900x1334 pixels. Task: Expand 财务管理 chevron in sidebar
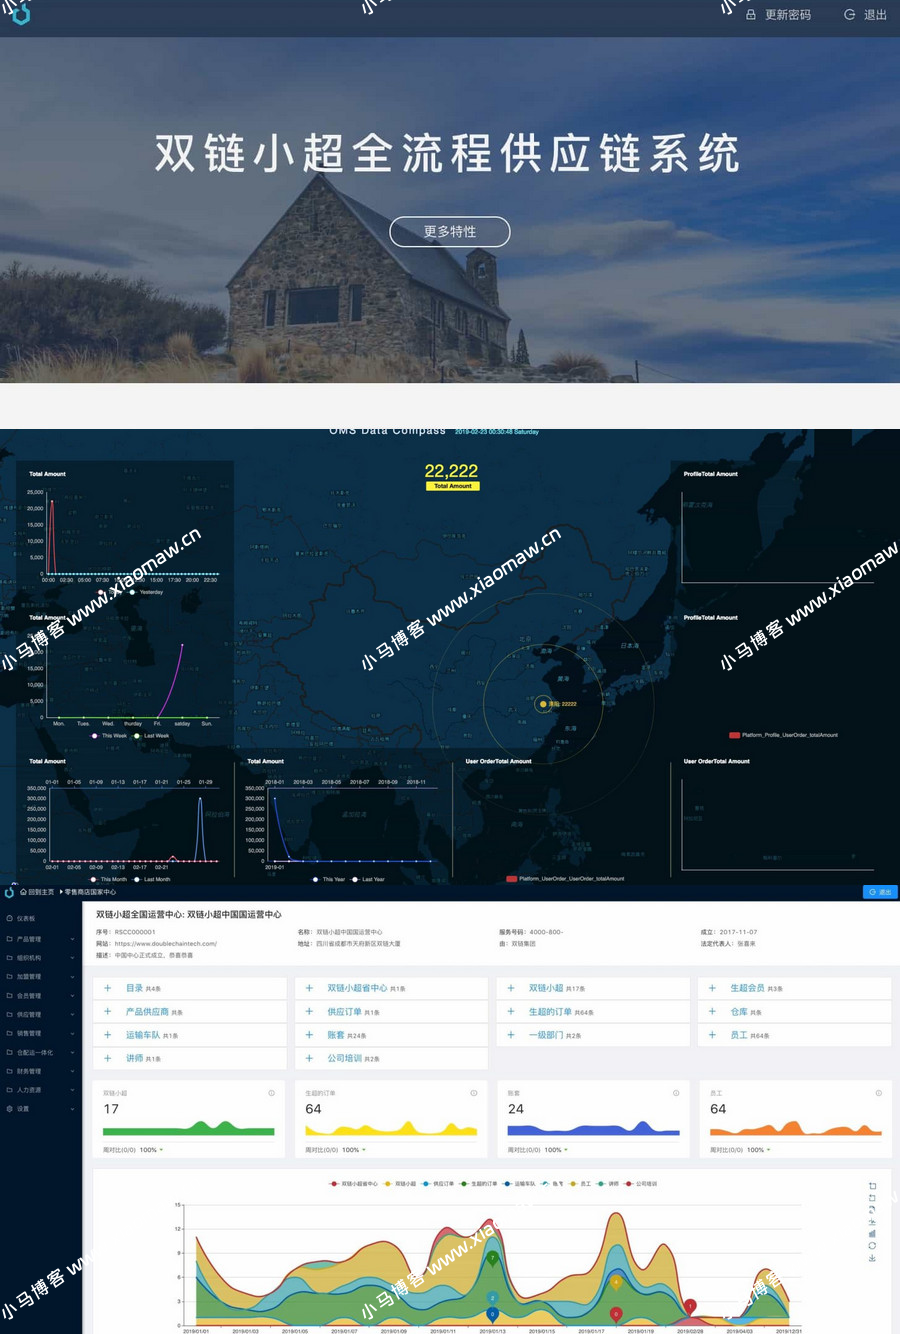pos(73,1071)
